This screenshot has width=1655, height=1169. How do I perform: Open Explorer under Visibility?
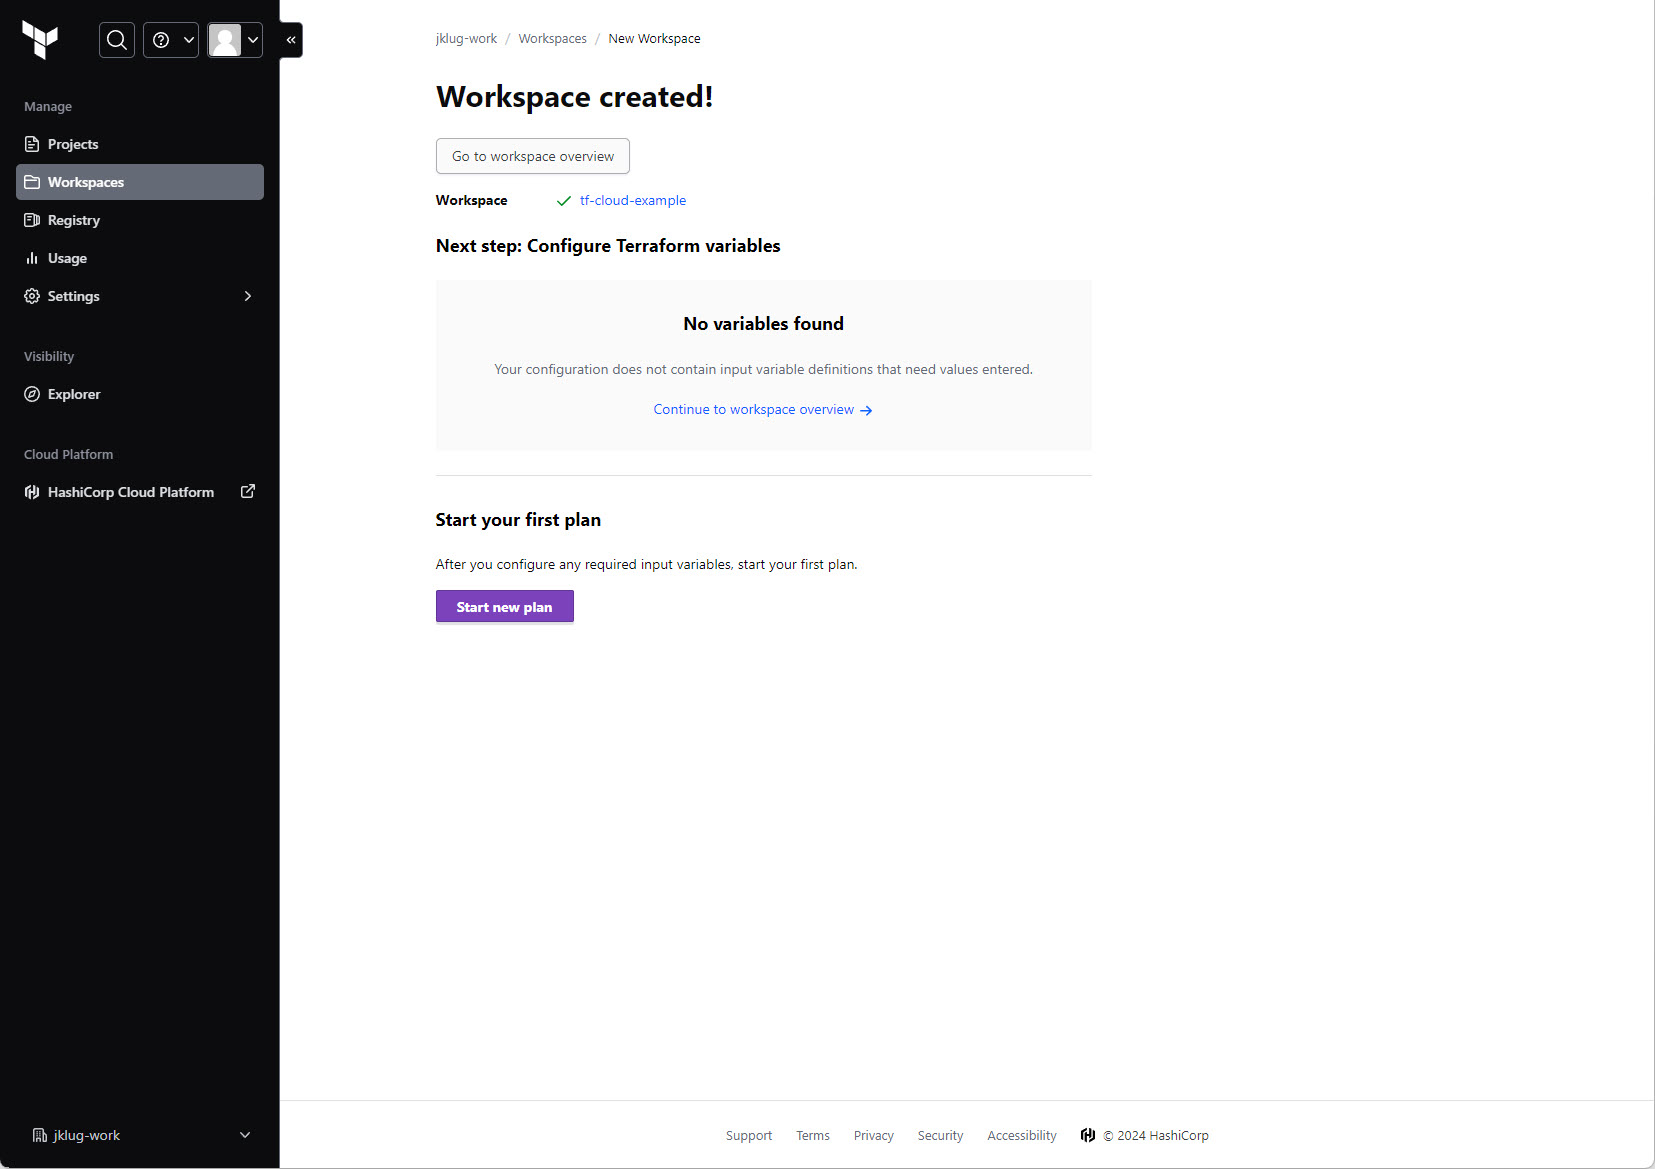pyautogui.click(x=74, y=394)
